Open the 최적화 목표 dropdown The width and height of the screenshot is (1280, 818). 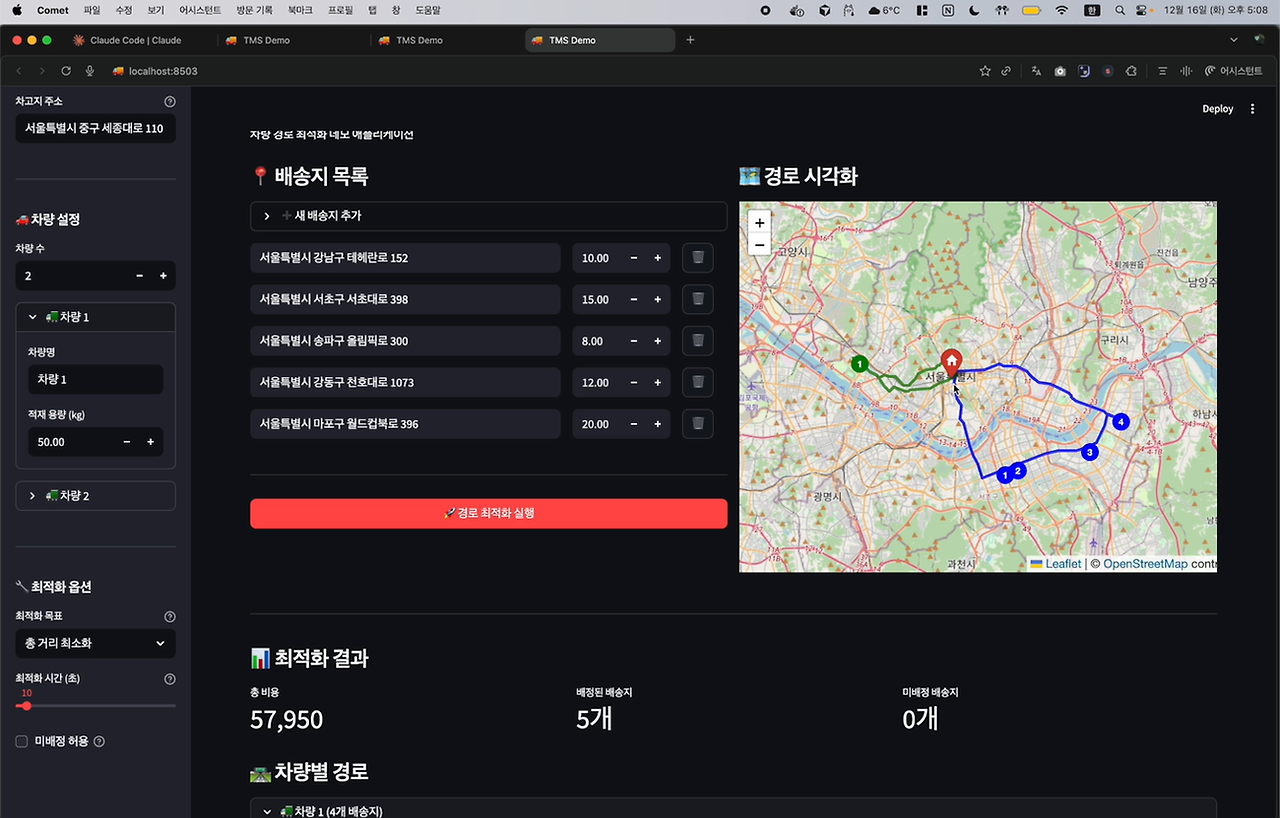pyautogui.click(x=96, y=643)
